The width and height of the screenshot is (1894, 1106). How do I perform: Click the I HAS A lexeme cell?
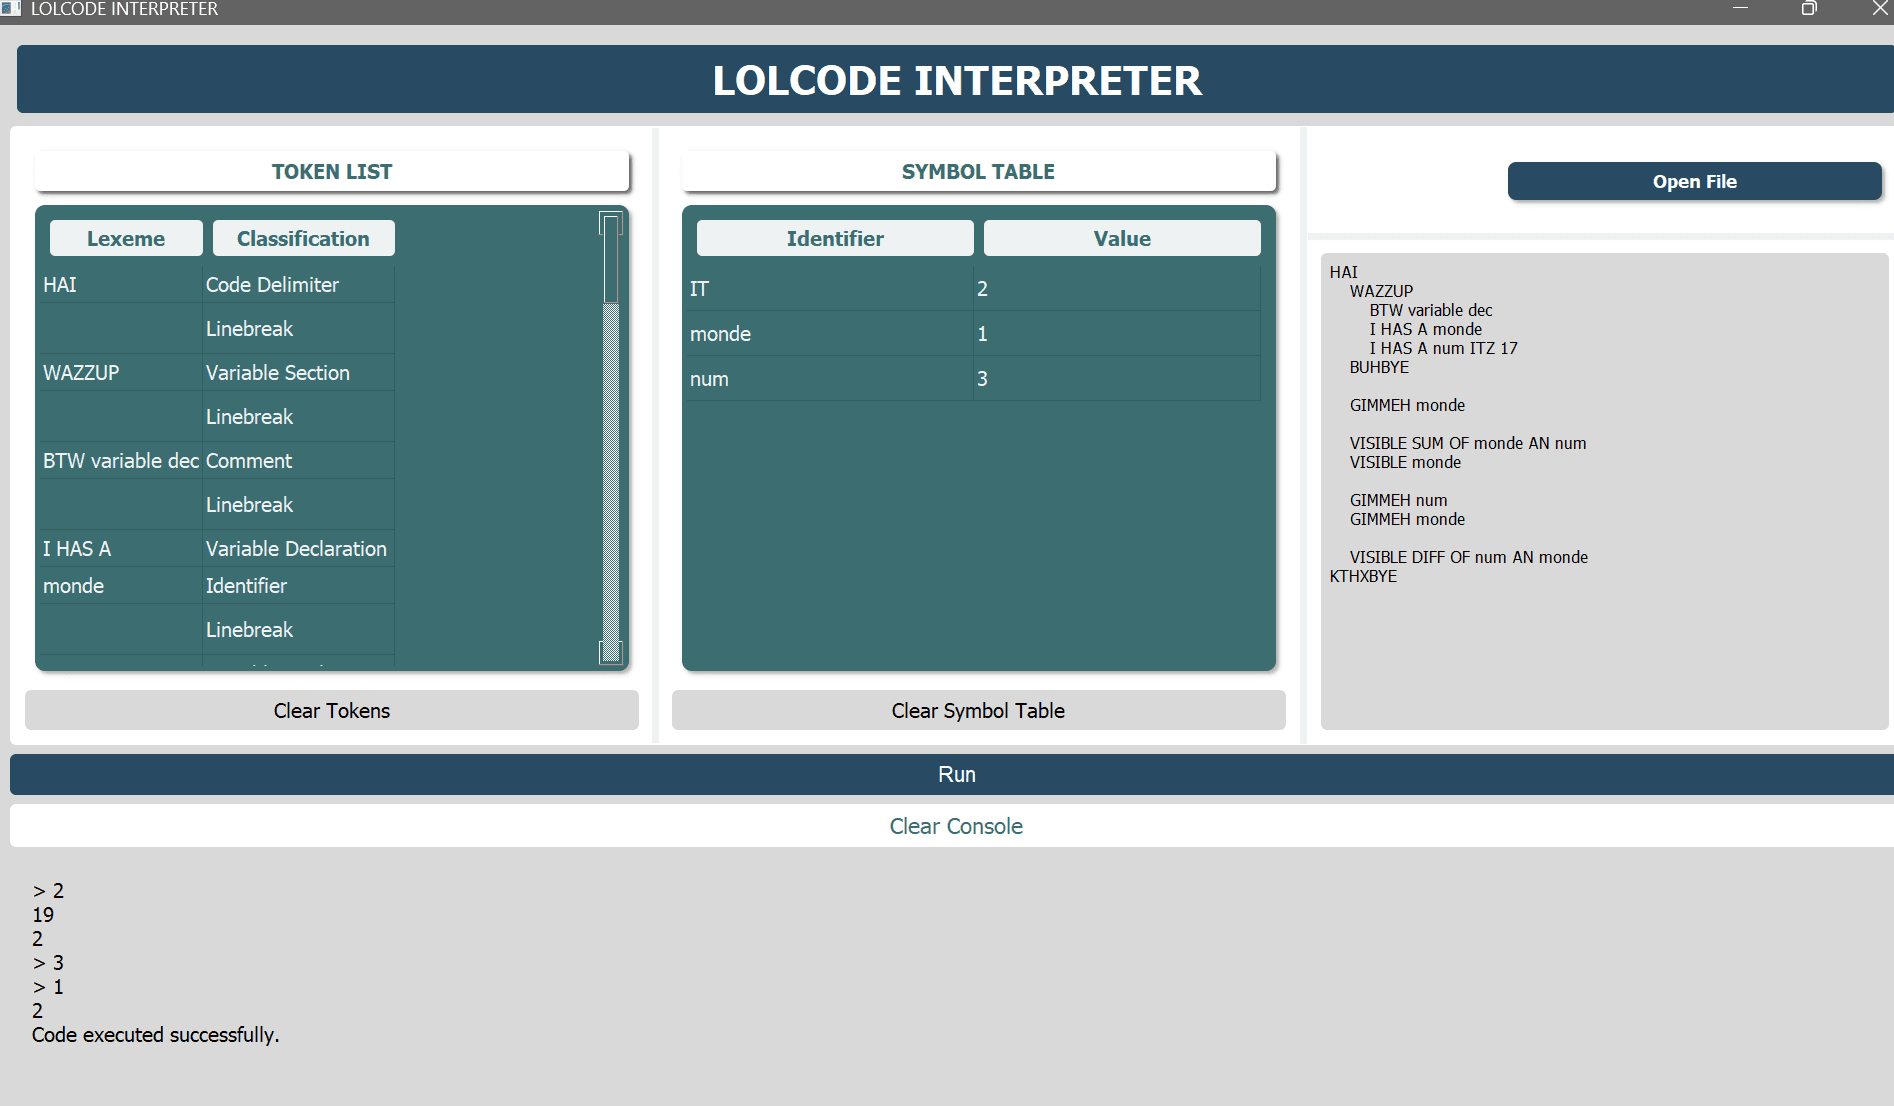[x=119, y=549]
